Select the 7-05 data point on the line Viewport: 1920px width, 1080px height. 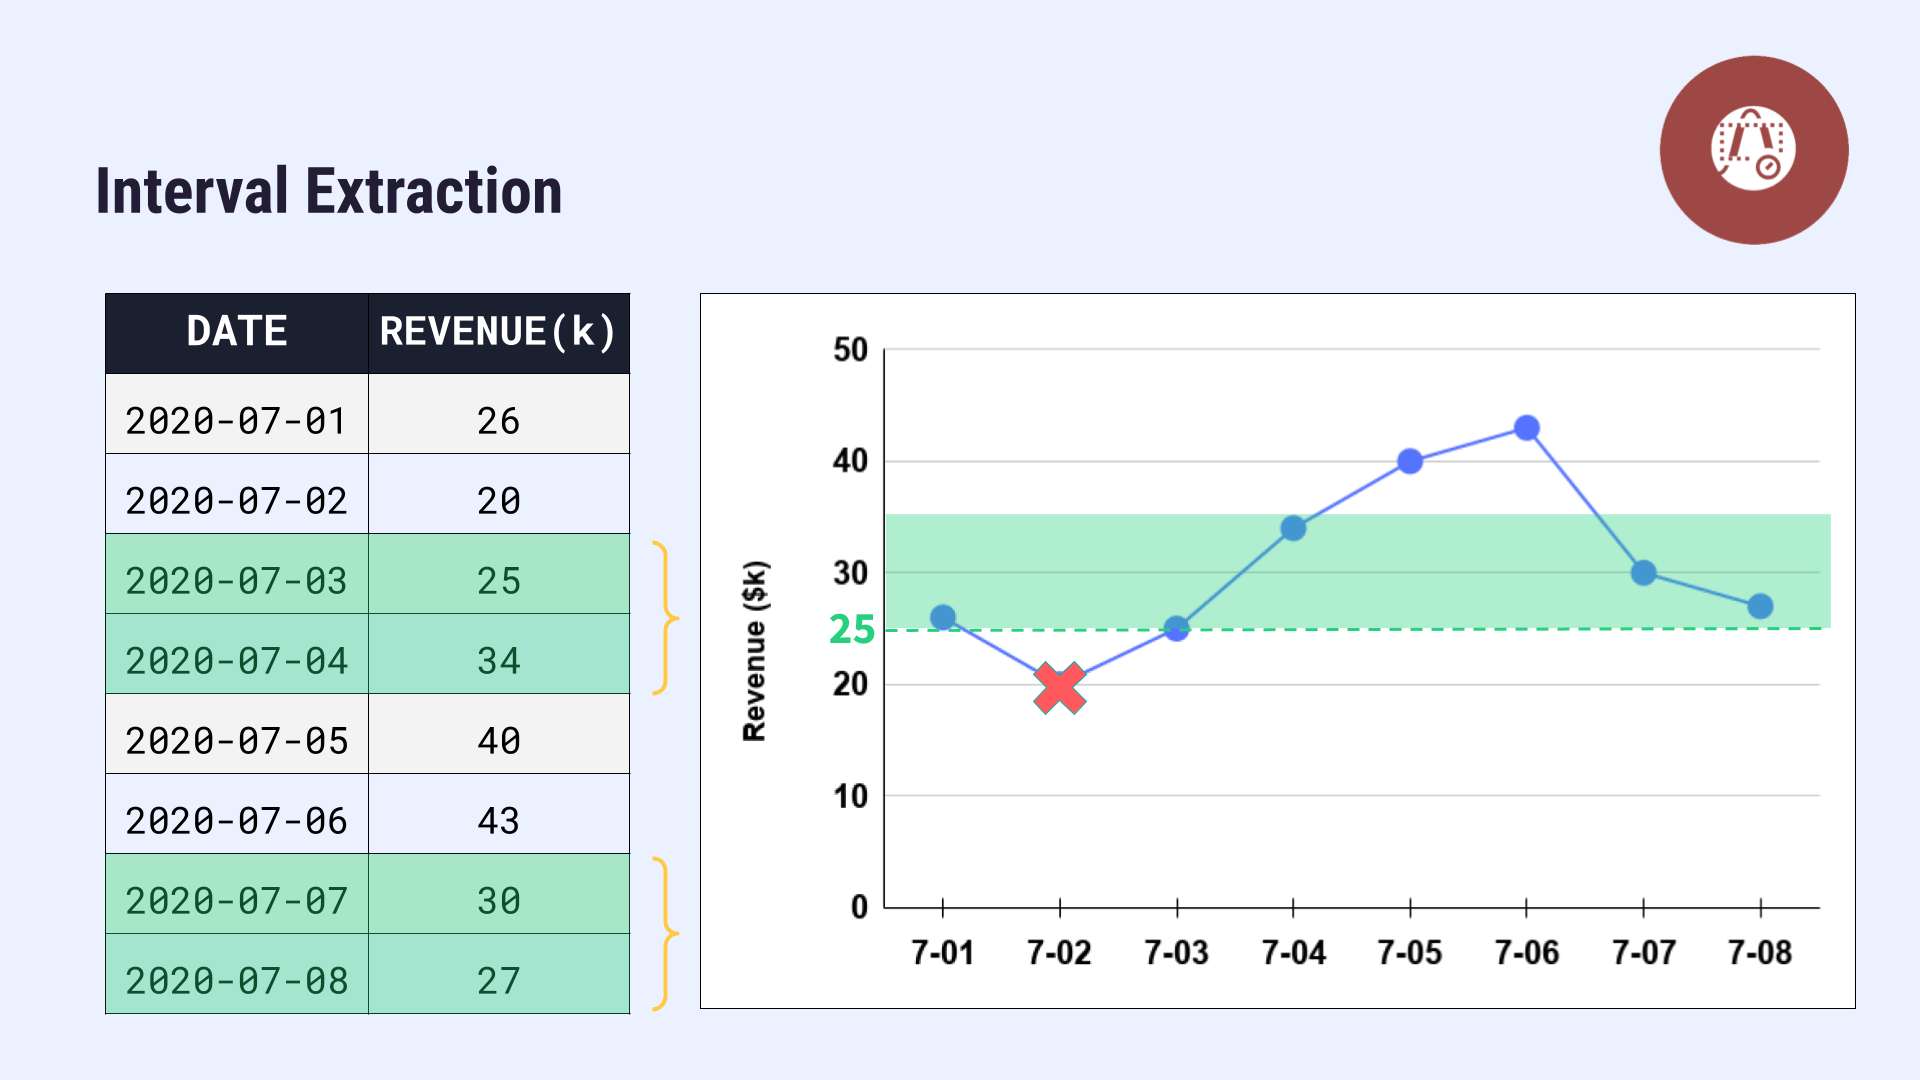pos(1410,461)
